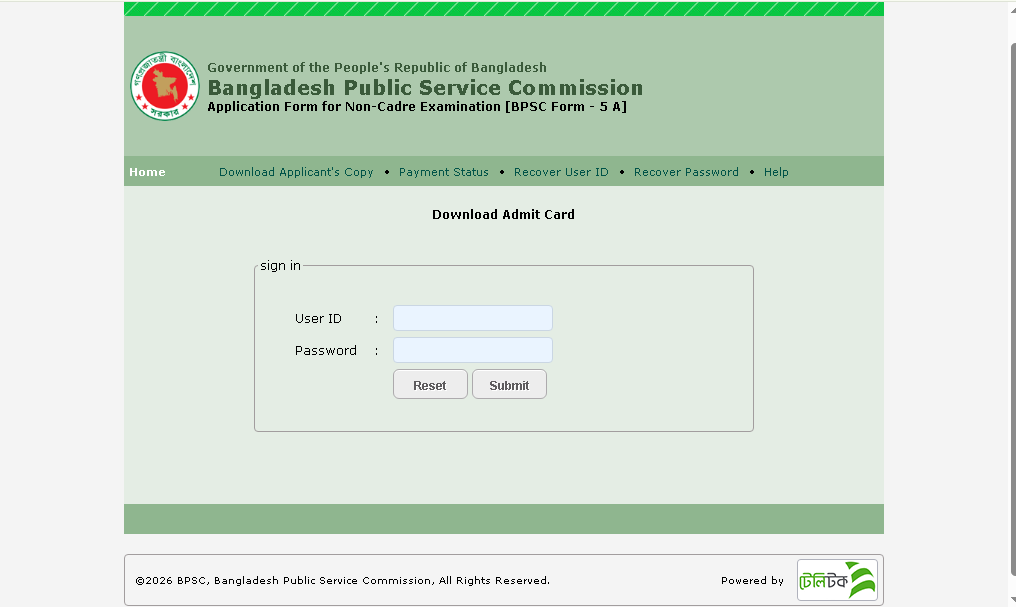Click inside the User ID field
Screen dimensions: 1016x607
click(472, 317)
